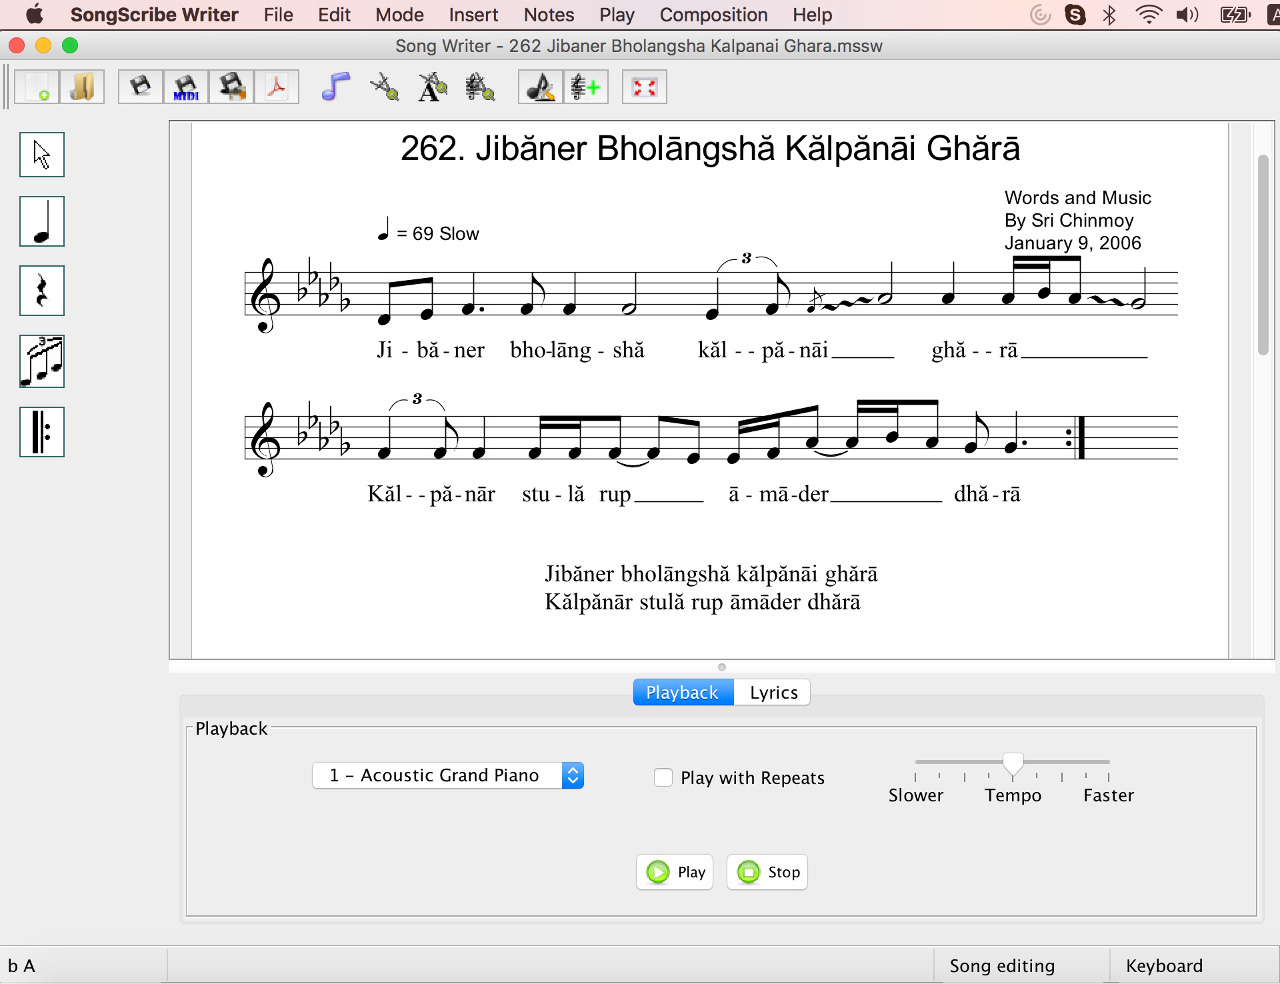Open the volume control in menu bar
The height and width of the screenshot is (984, 1280).
point(1188,15)
